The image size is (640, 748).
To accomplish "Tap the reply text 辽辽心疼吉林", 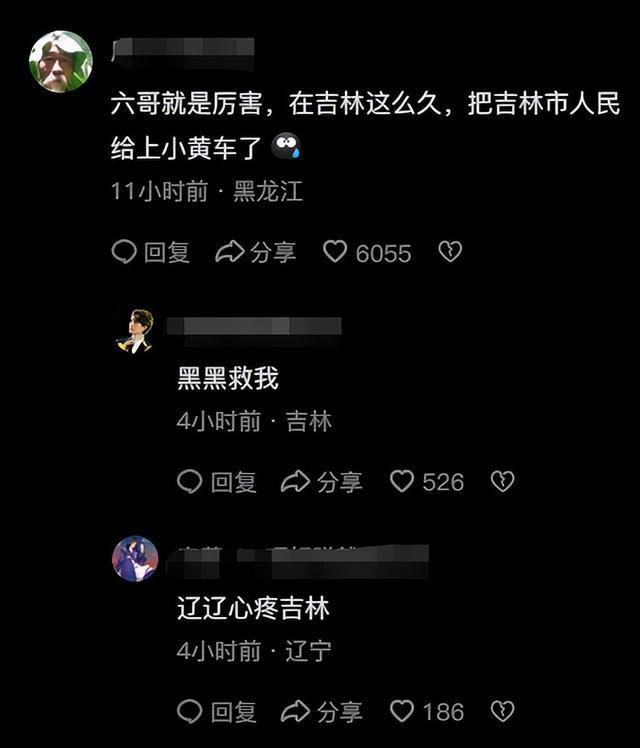I will click(x=253, y=608).
